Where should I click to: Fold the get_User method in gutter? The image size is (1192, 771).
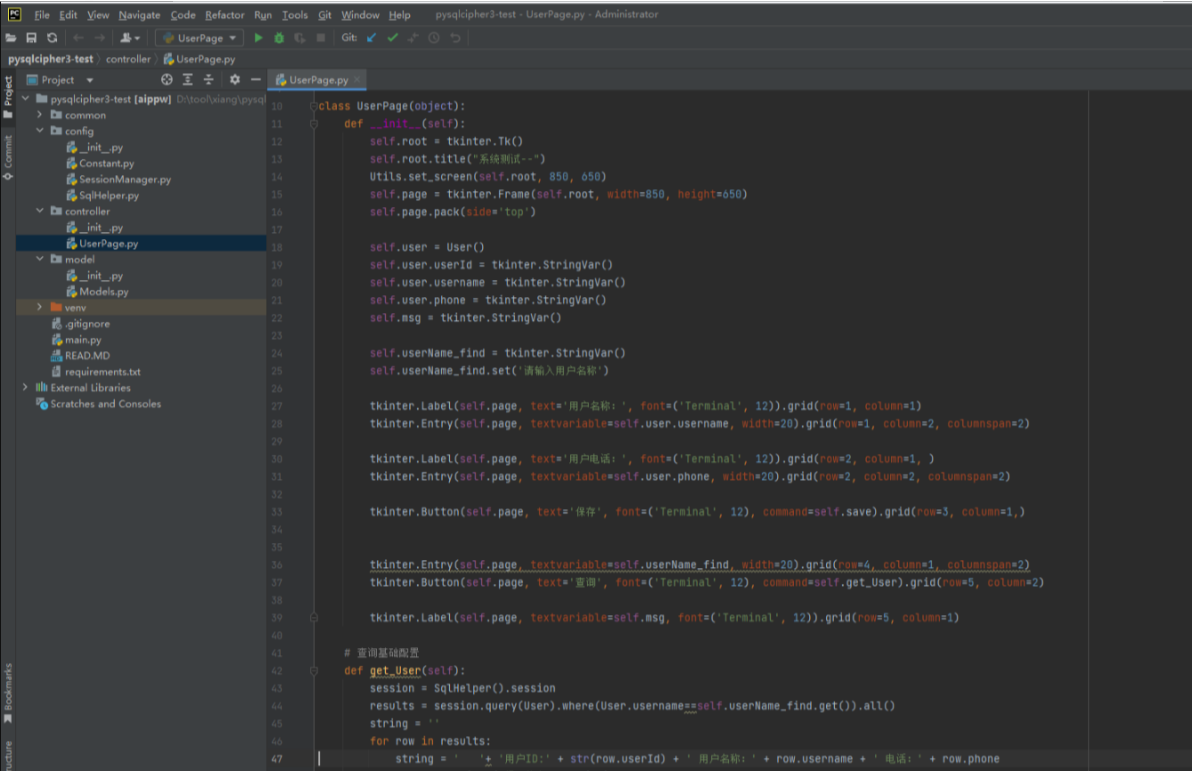pyautogui.click(x=313, y=671)
